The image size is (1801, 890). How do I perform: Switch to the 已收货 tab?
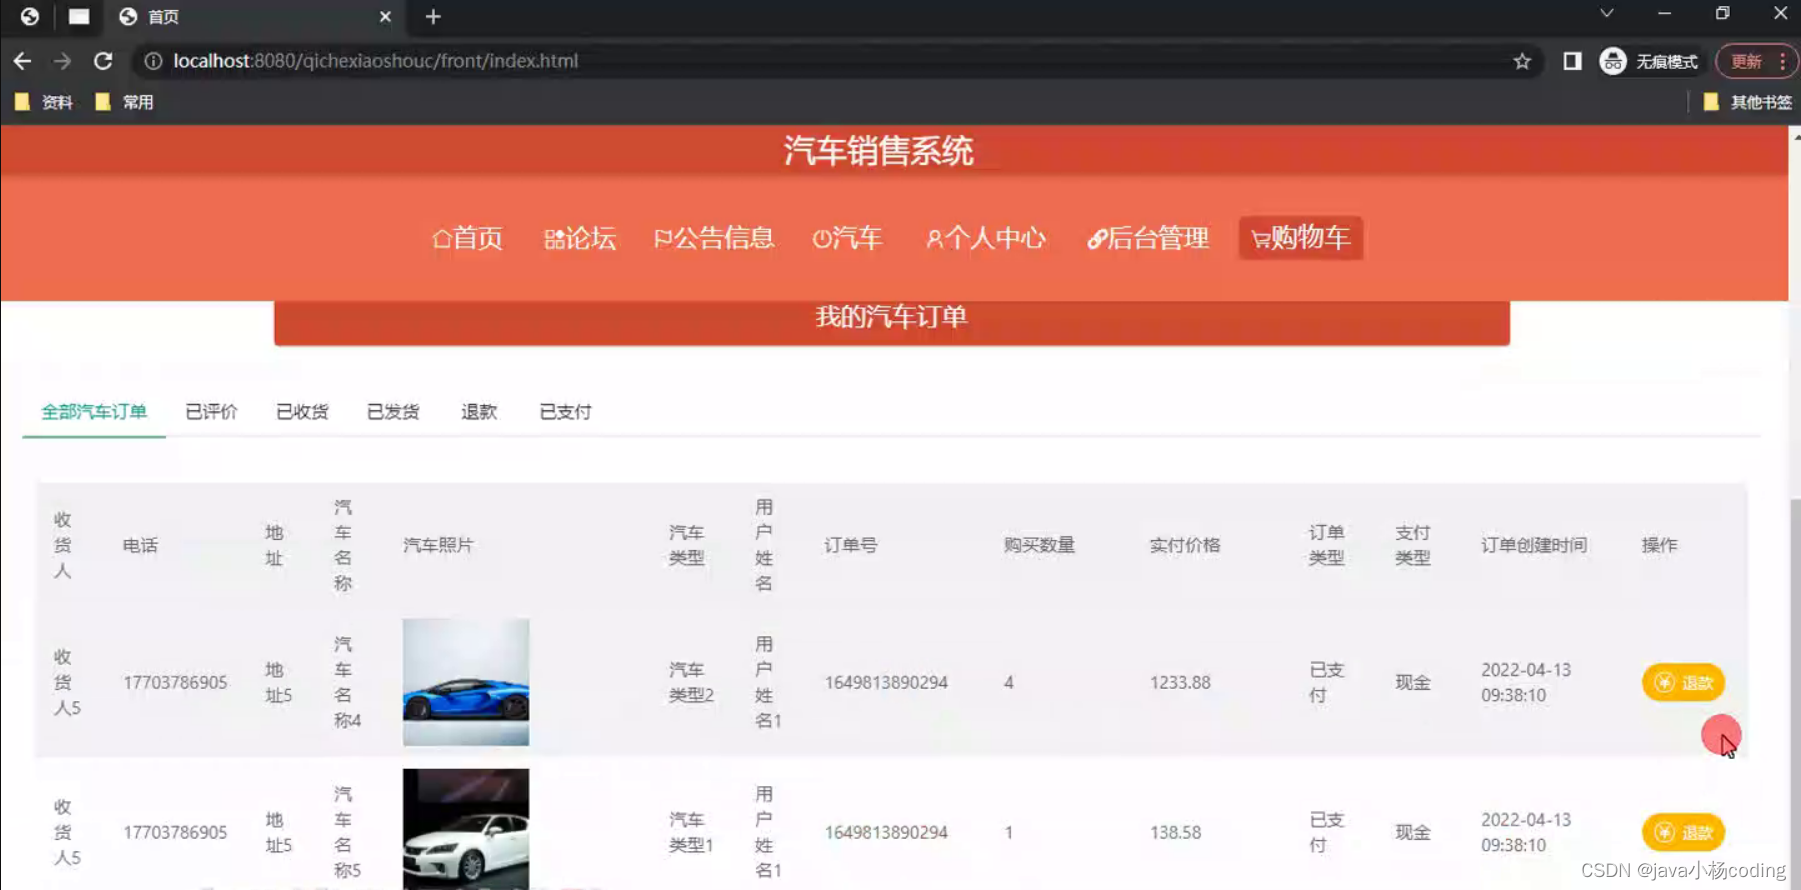point(302,412)
